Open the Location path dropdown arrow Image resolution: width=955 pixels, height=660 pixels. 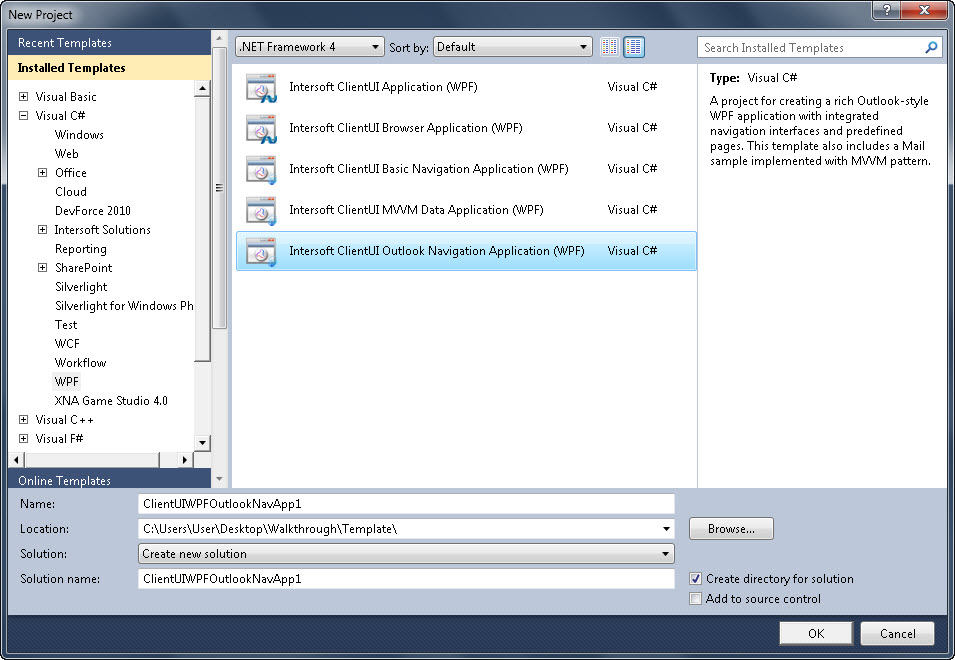click(666, 528)
